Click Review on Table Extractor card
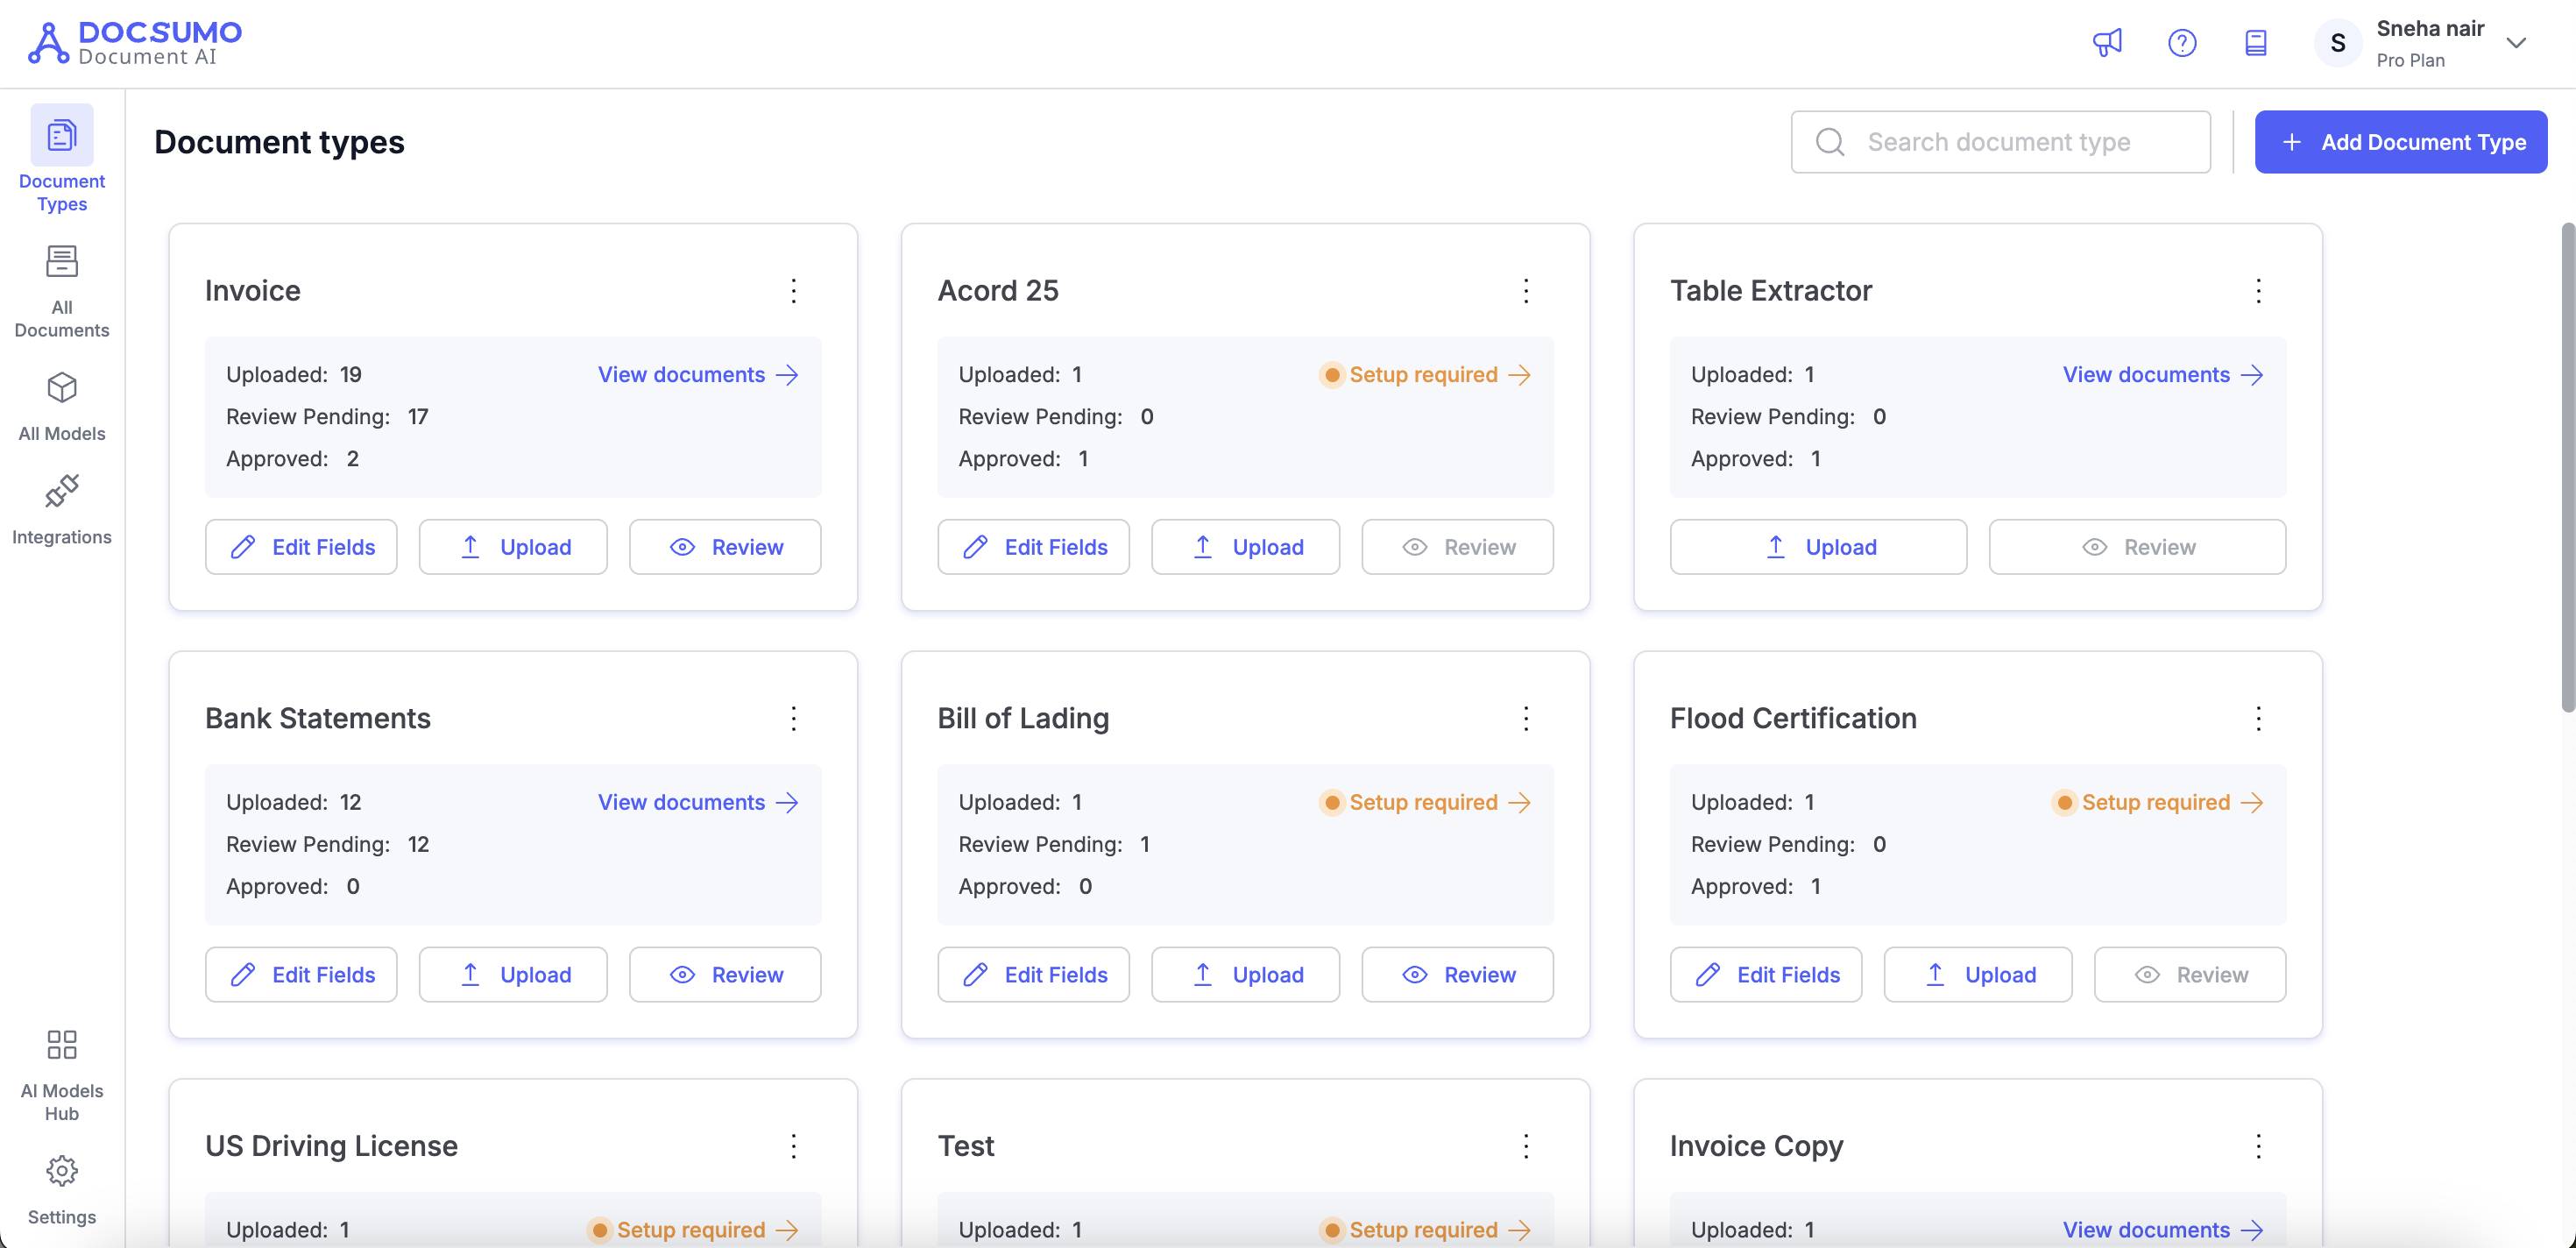 click(x=2137, y=547)
